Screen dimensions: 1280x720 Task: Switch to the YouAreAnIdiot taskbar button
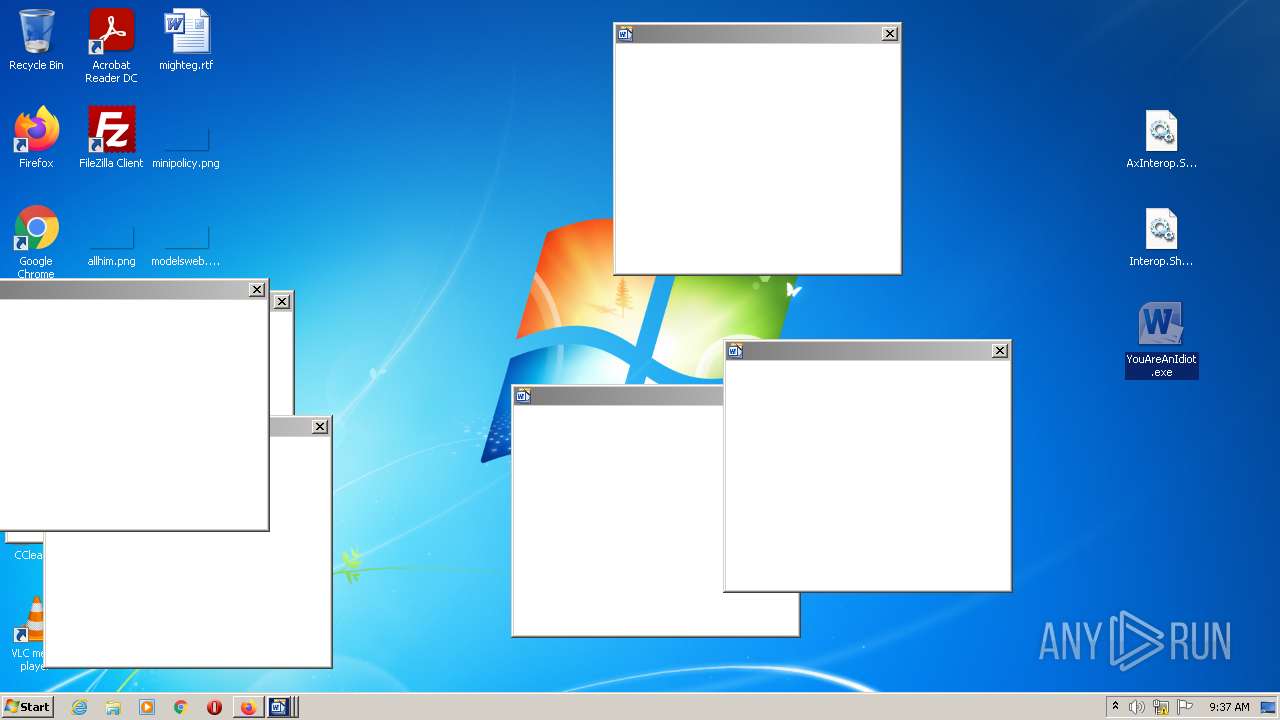tap(281, 707)
